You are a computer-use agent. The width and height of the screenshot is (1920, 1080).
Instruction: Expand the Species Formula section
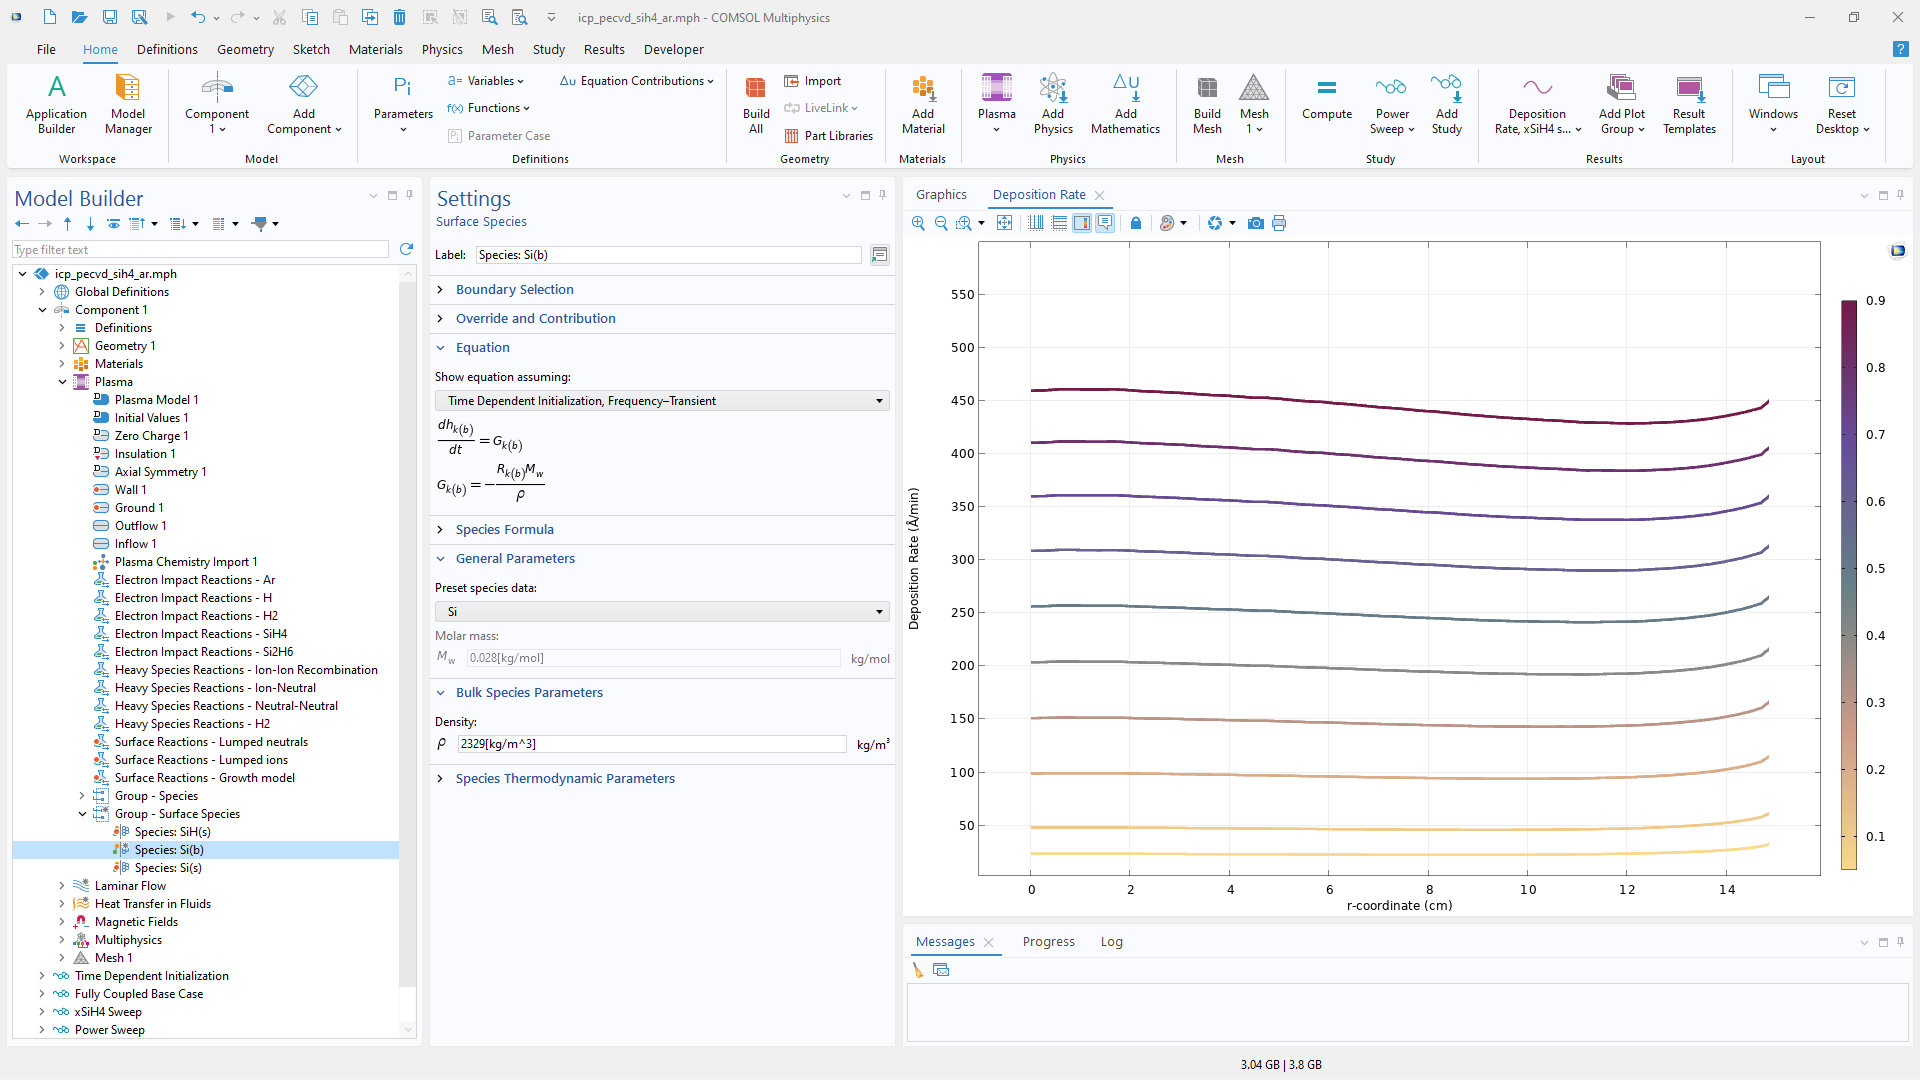pyautogui.click(x=504, y=529)
